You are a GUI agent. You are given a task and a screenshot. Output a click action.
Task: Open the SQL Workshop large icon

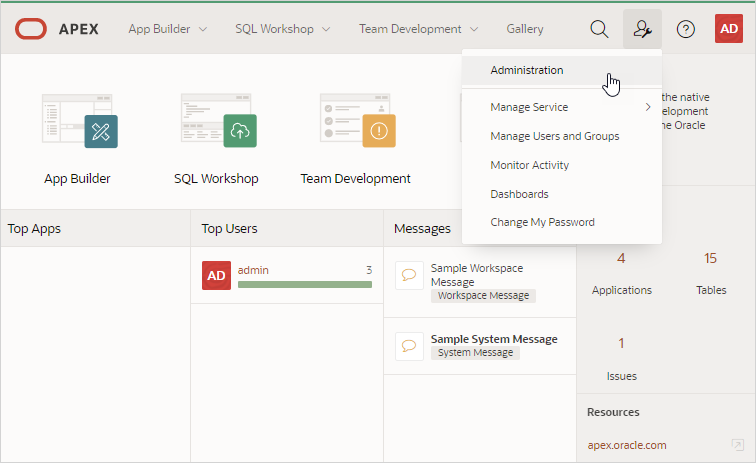click(218, 121)
